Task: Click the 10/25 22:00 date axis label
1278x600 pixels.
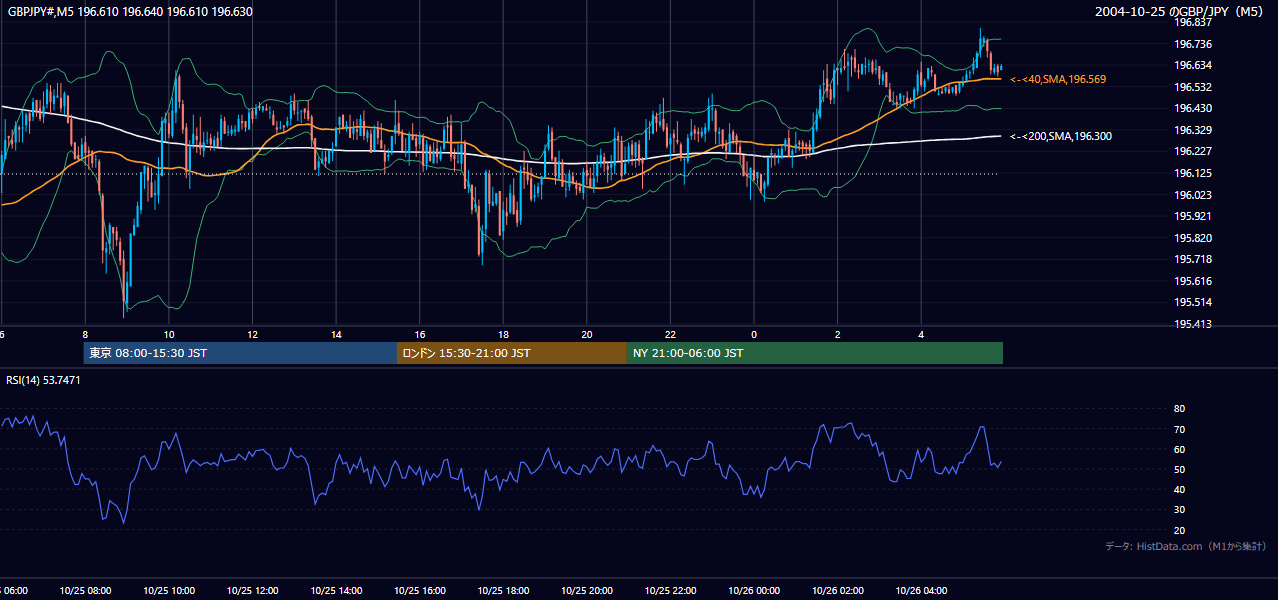Action: [671, 590]
